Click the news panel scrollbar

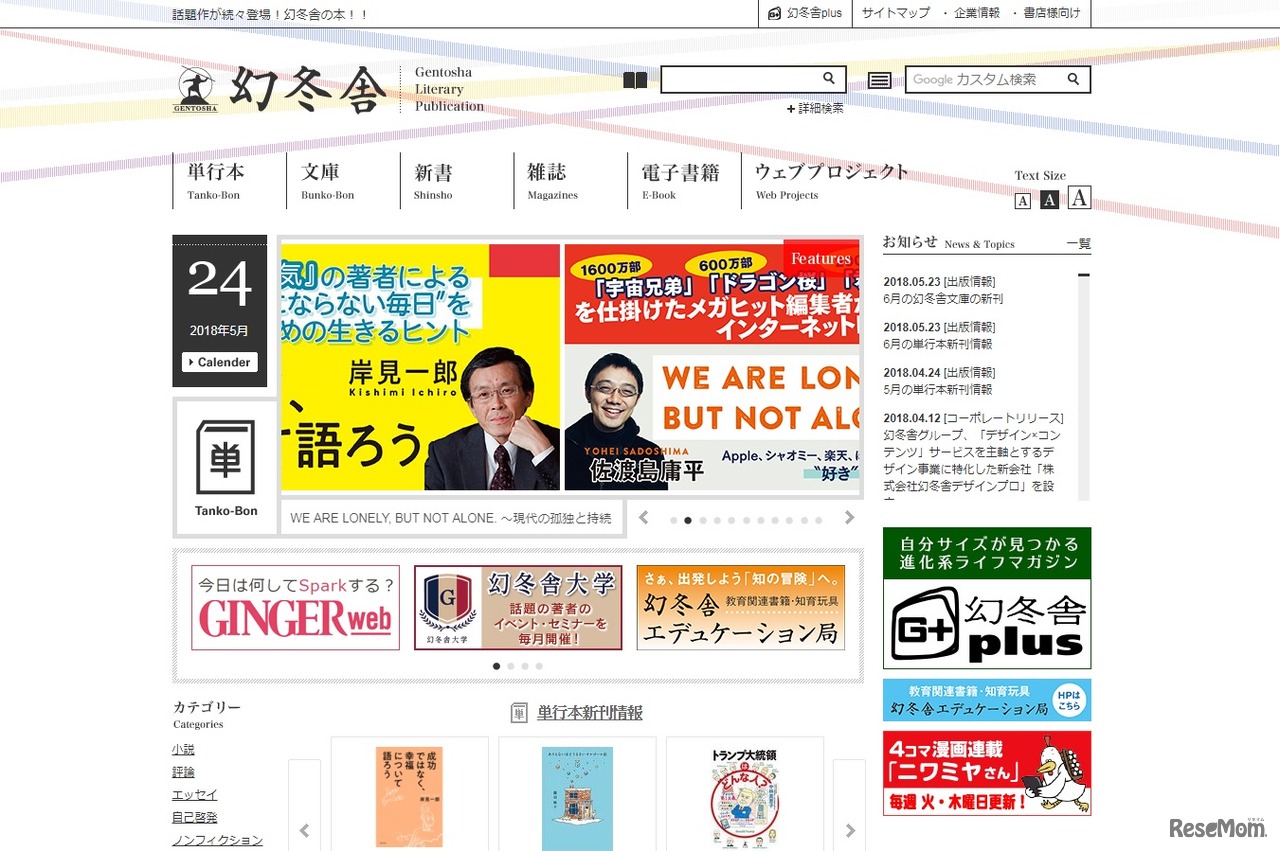(1084, 386)
